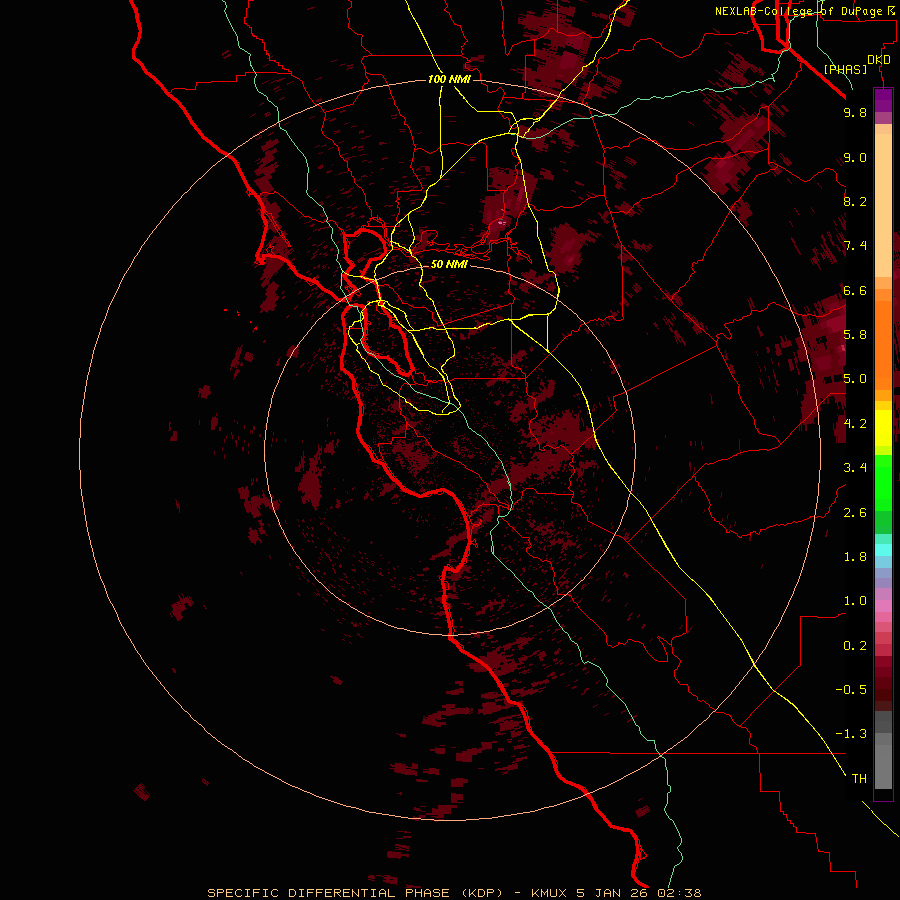
Task: Click the 02:38 timestamp in the footer
Action: point(680,893)
